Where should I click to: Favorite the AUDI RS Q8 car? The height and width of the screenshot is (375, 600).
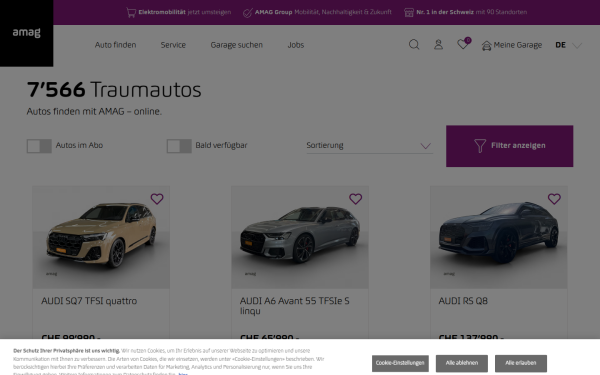coord(554,199)
